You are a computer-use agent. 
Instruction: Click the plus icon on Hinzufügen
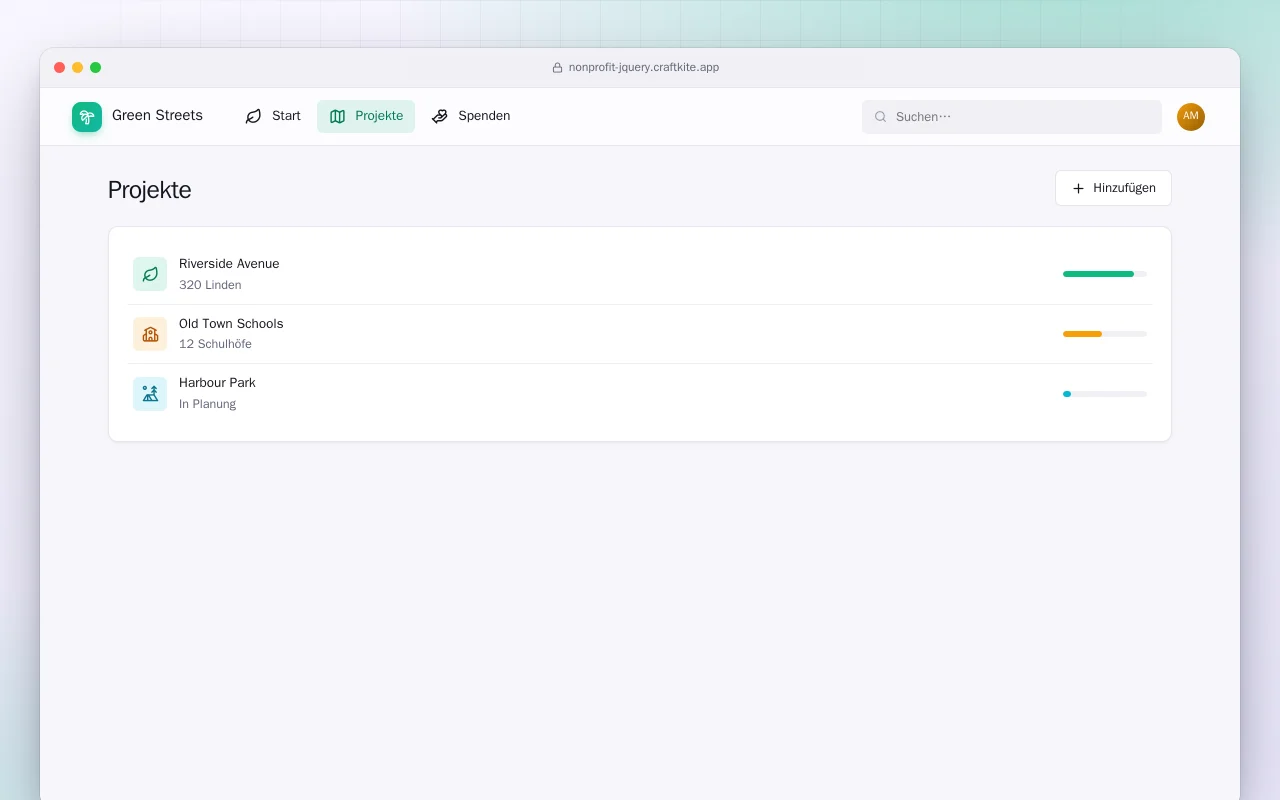pyautogui.click(x=1078, y=188)
